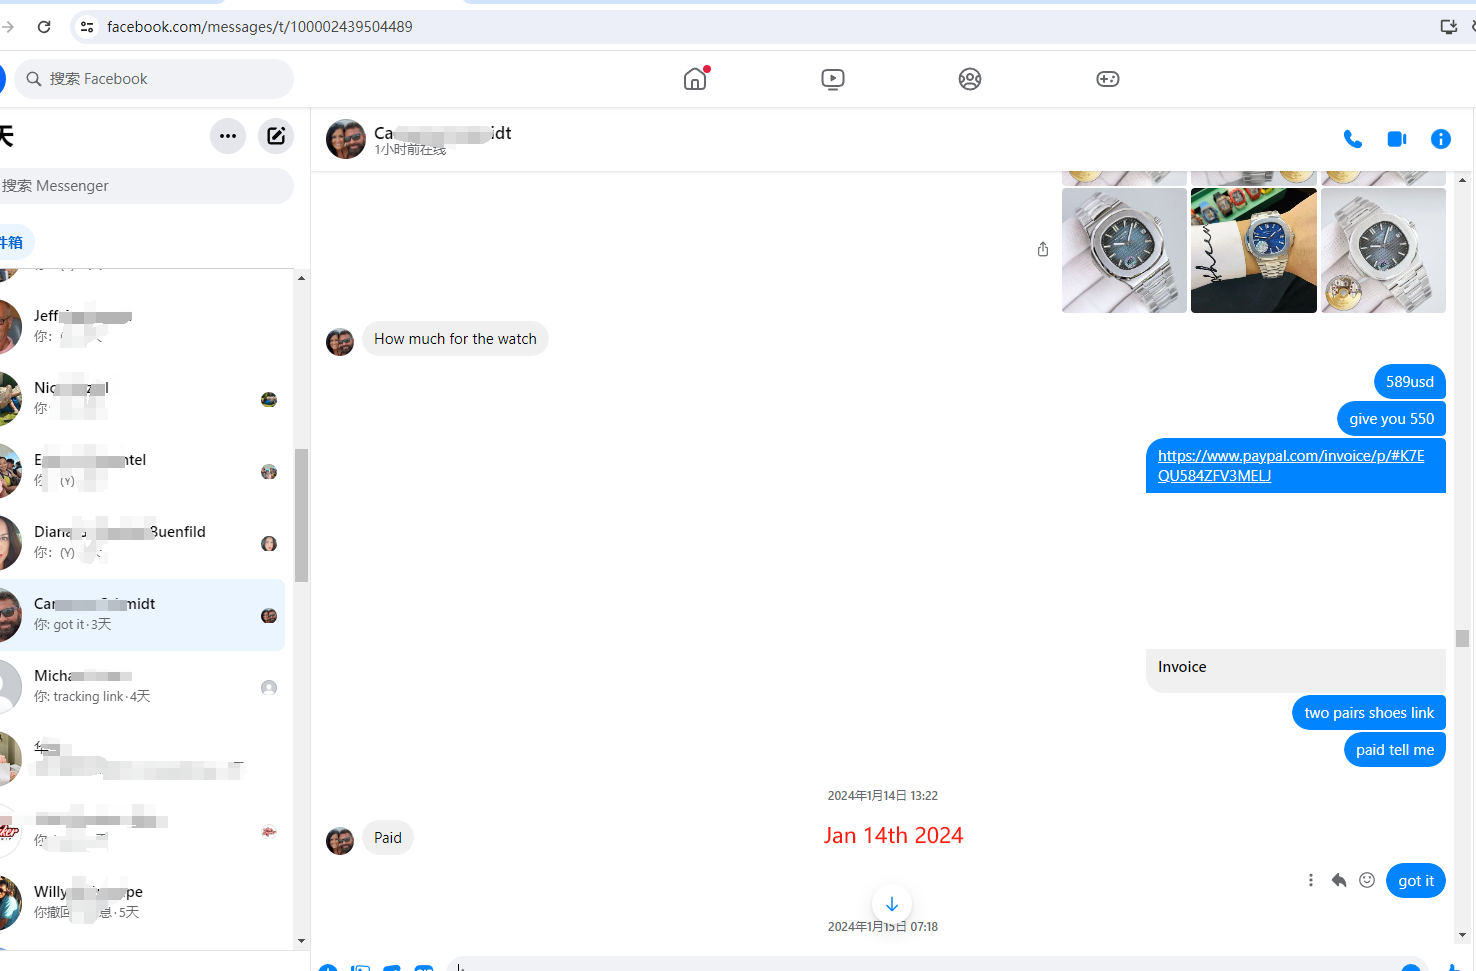
Task: Compose a new message with pencil icon
Action: point(276,136)
